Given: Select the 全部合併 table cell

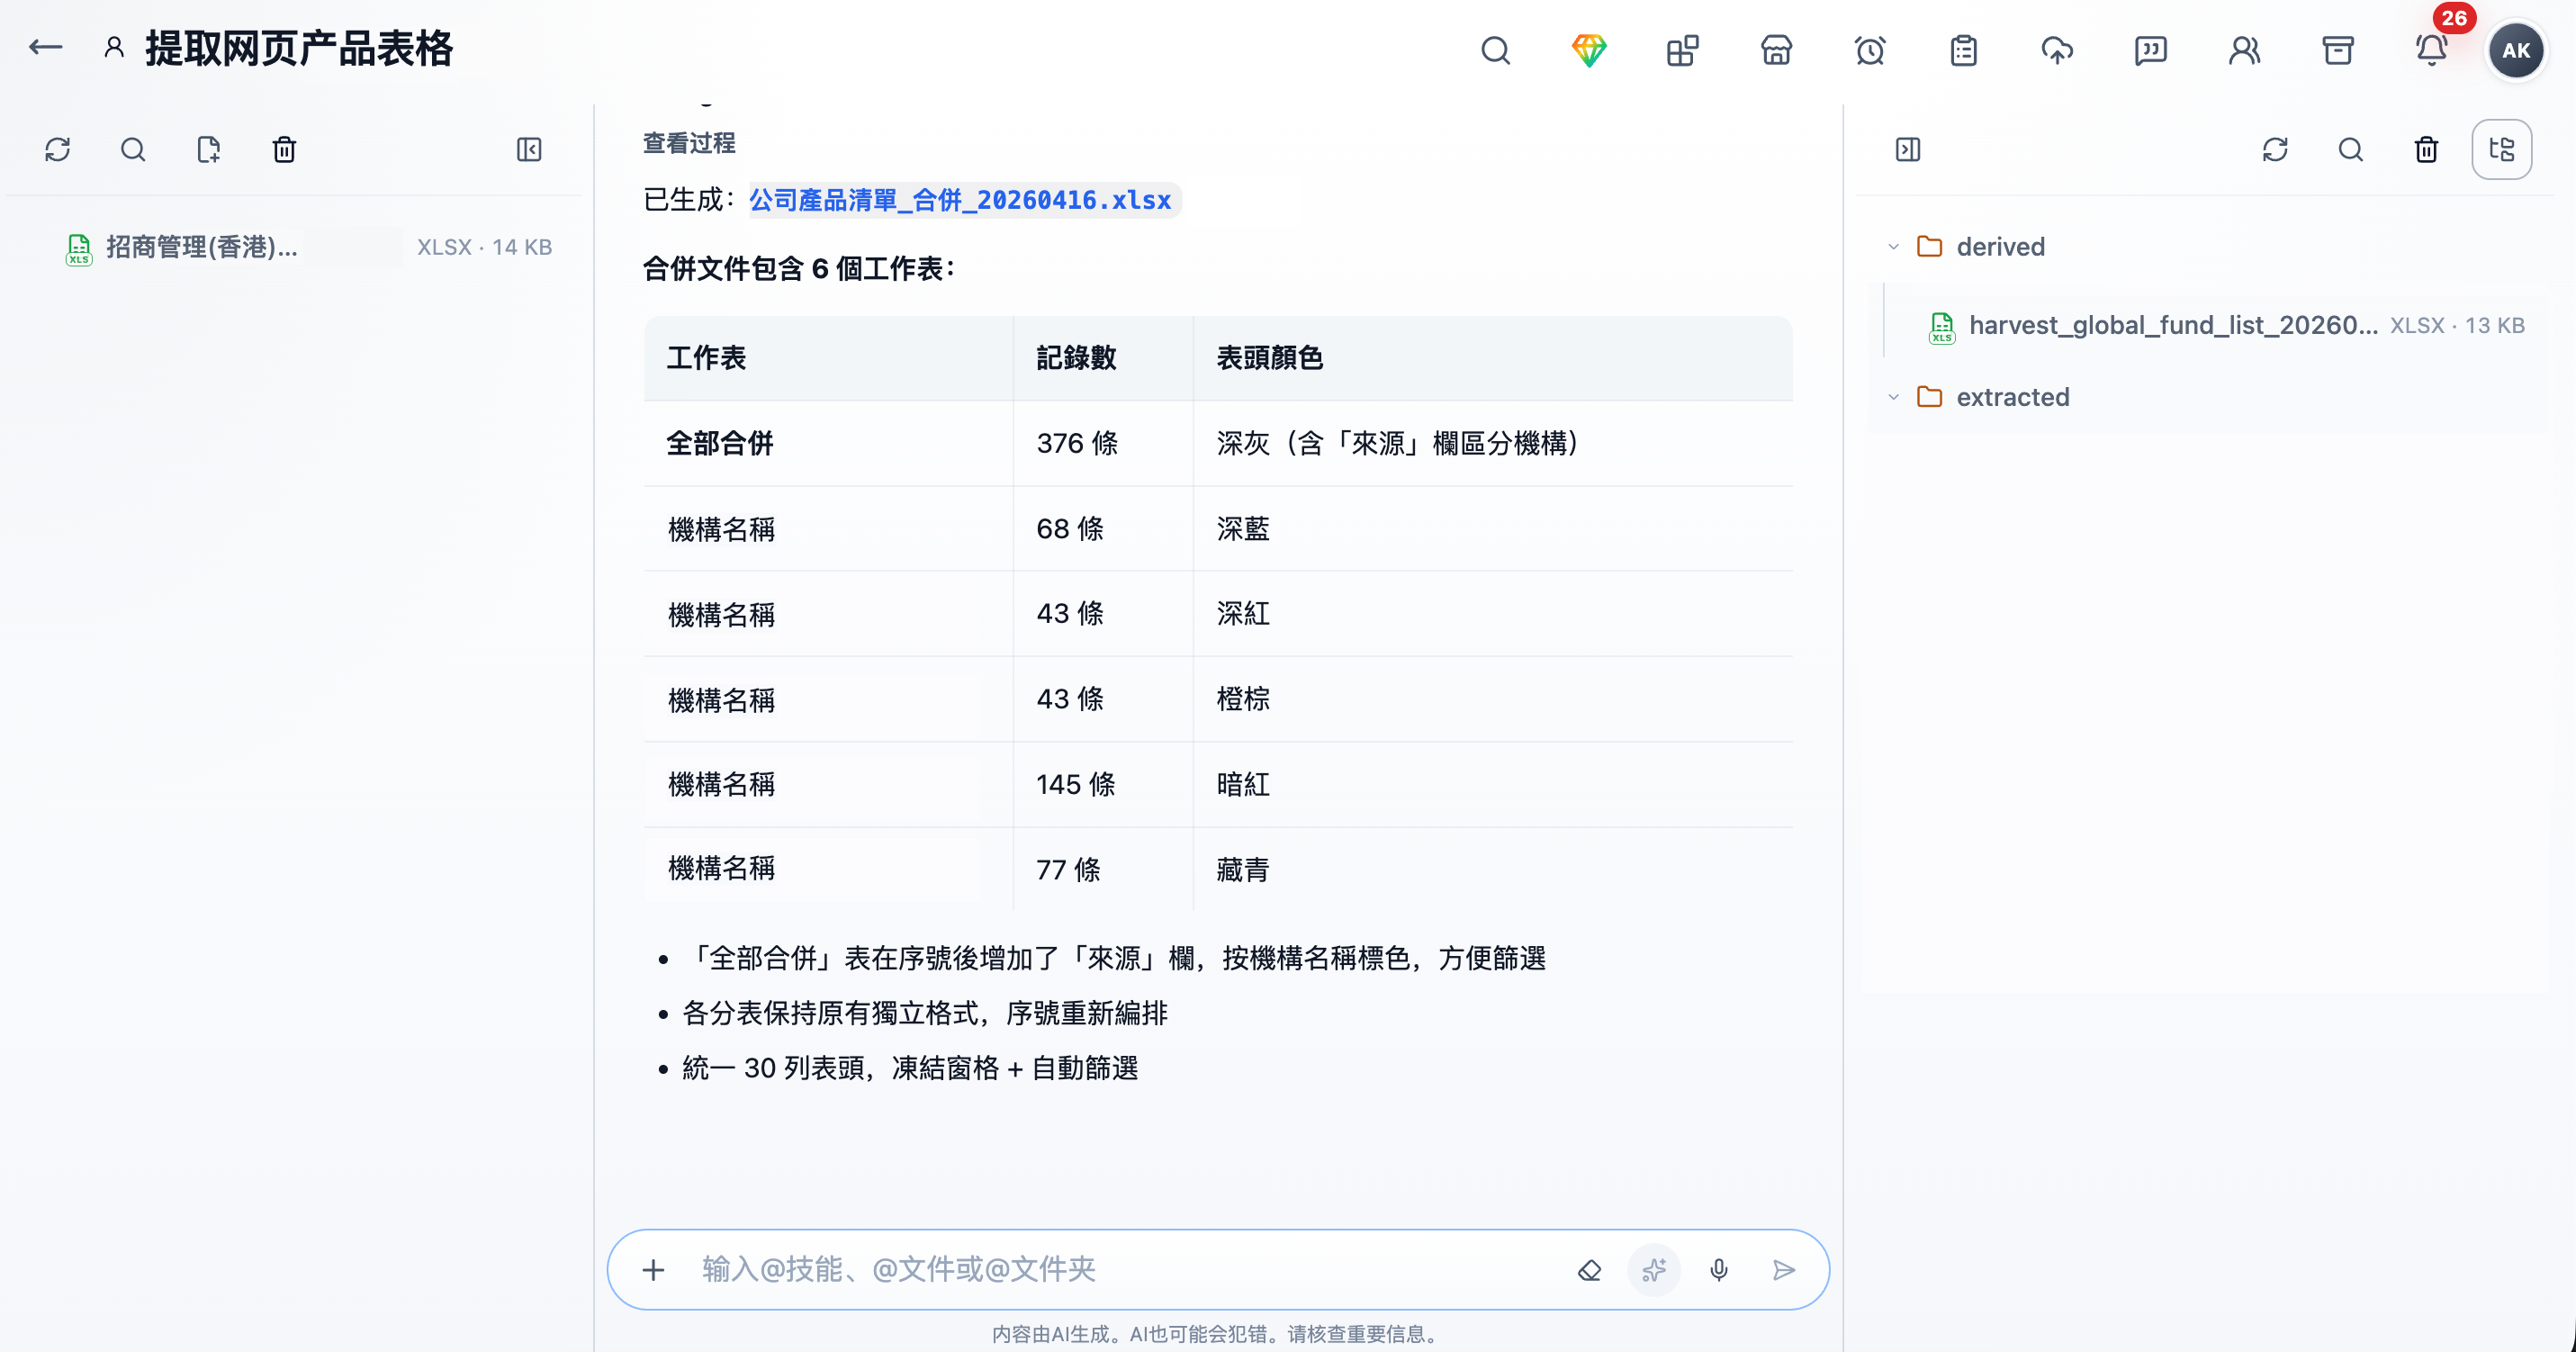Looking at the screenshot, I should click(x=828, y=444).
